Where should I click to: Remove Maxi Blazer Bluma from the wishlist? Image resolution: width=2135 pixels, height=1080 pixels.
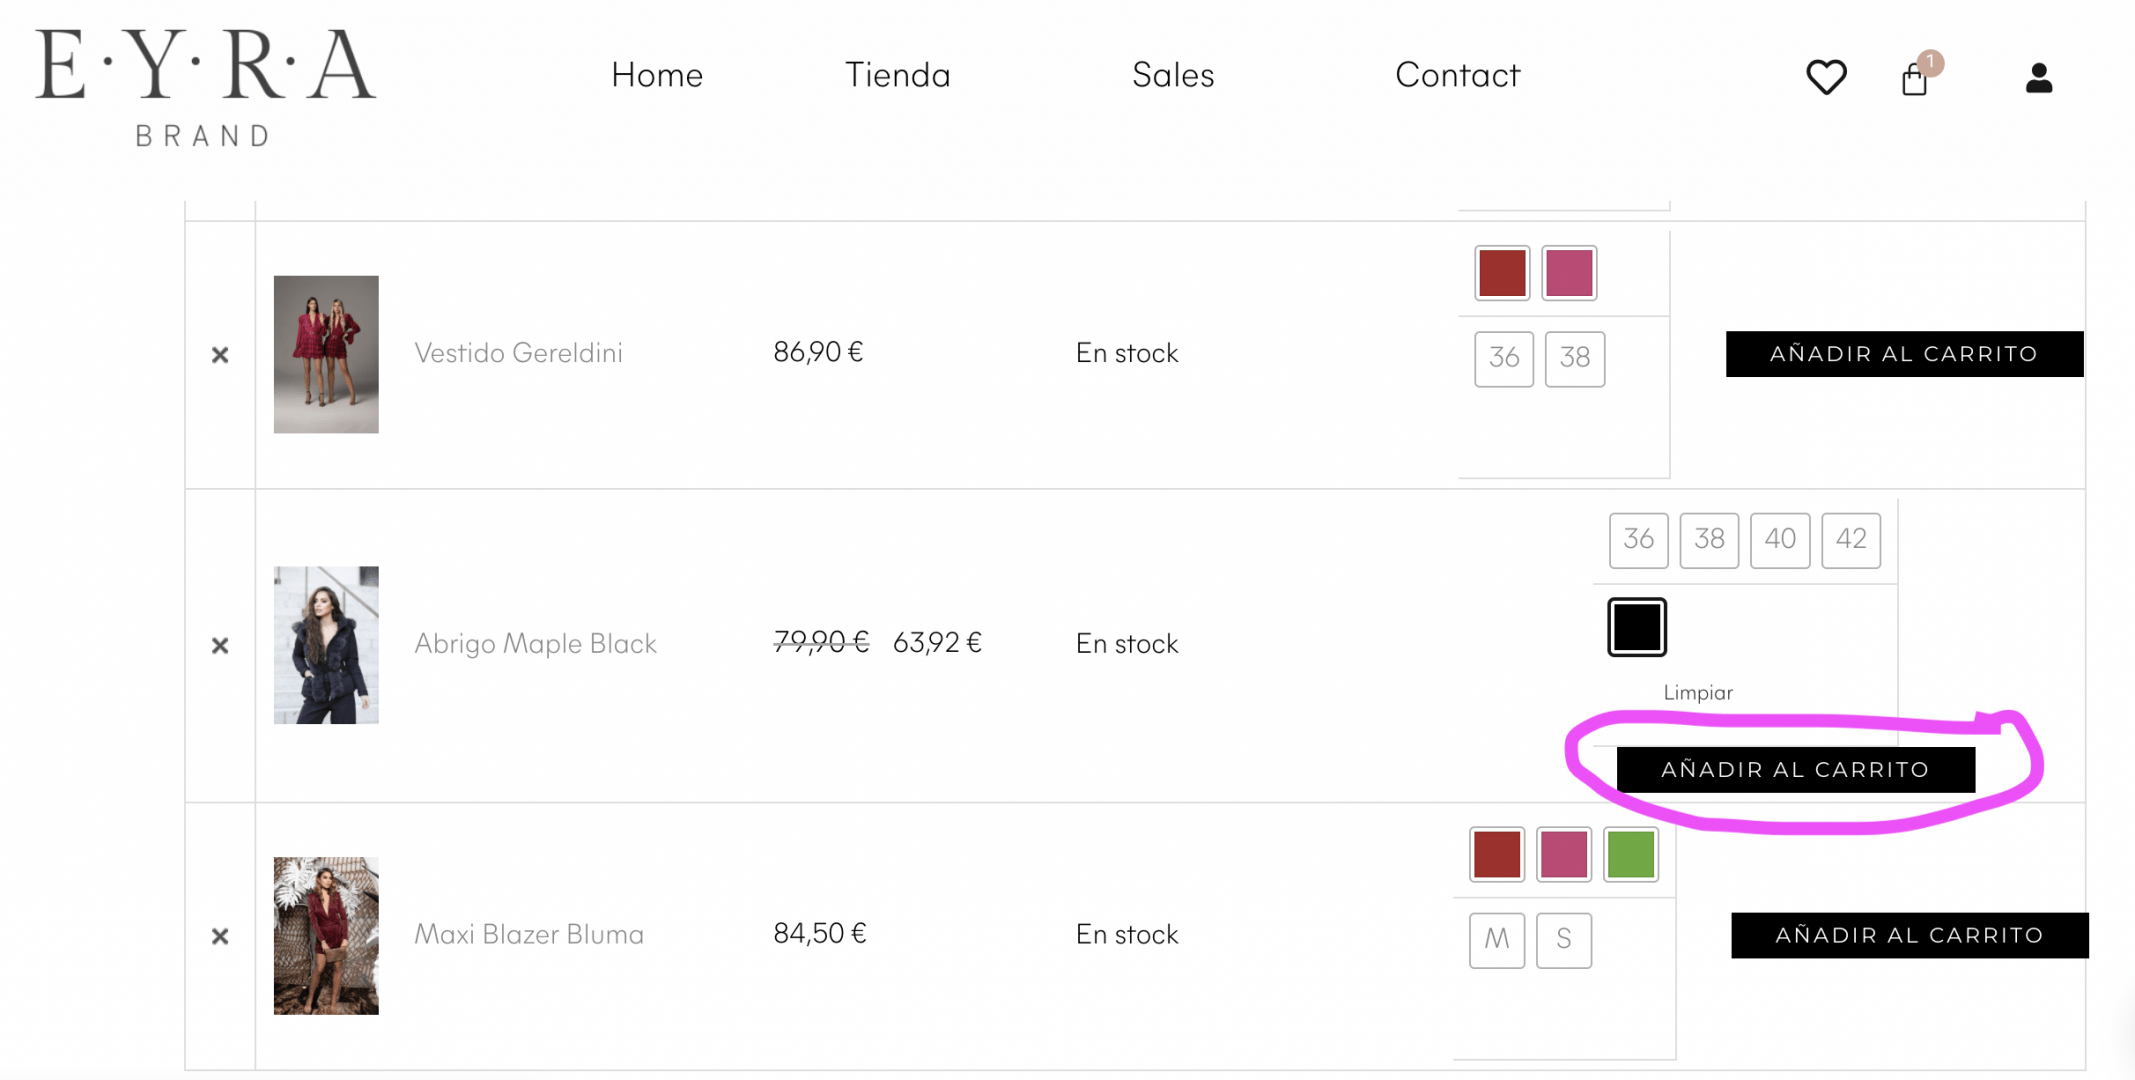pos(220,936)
